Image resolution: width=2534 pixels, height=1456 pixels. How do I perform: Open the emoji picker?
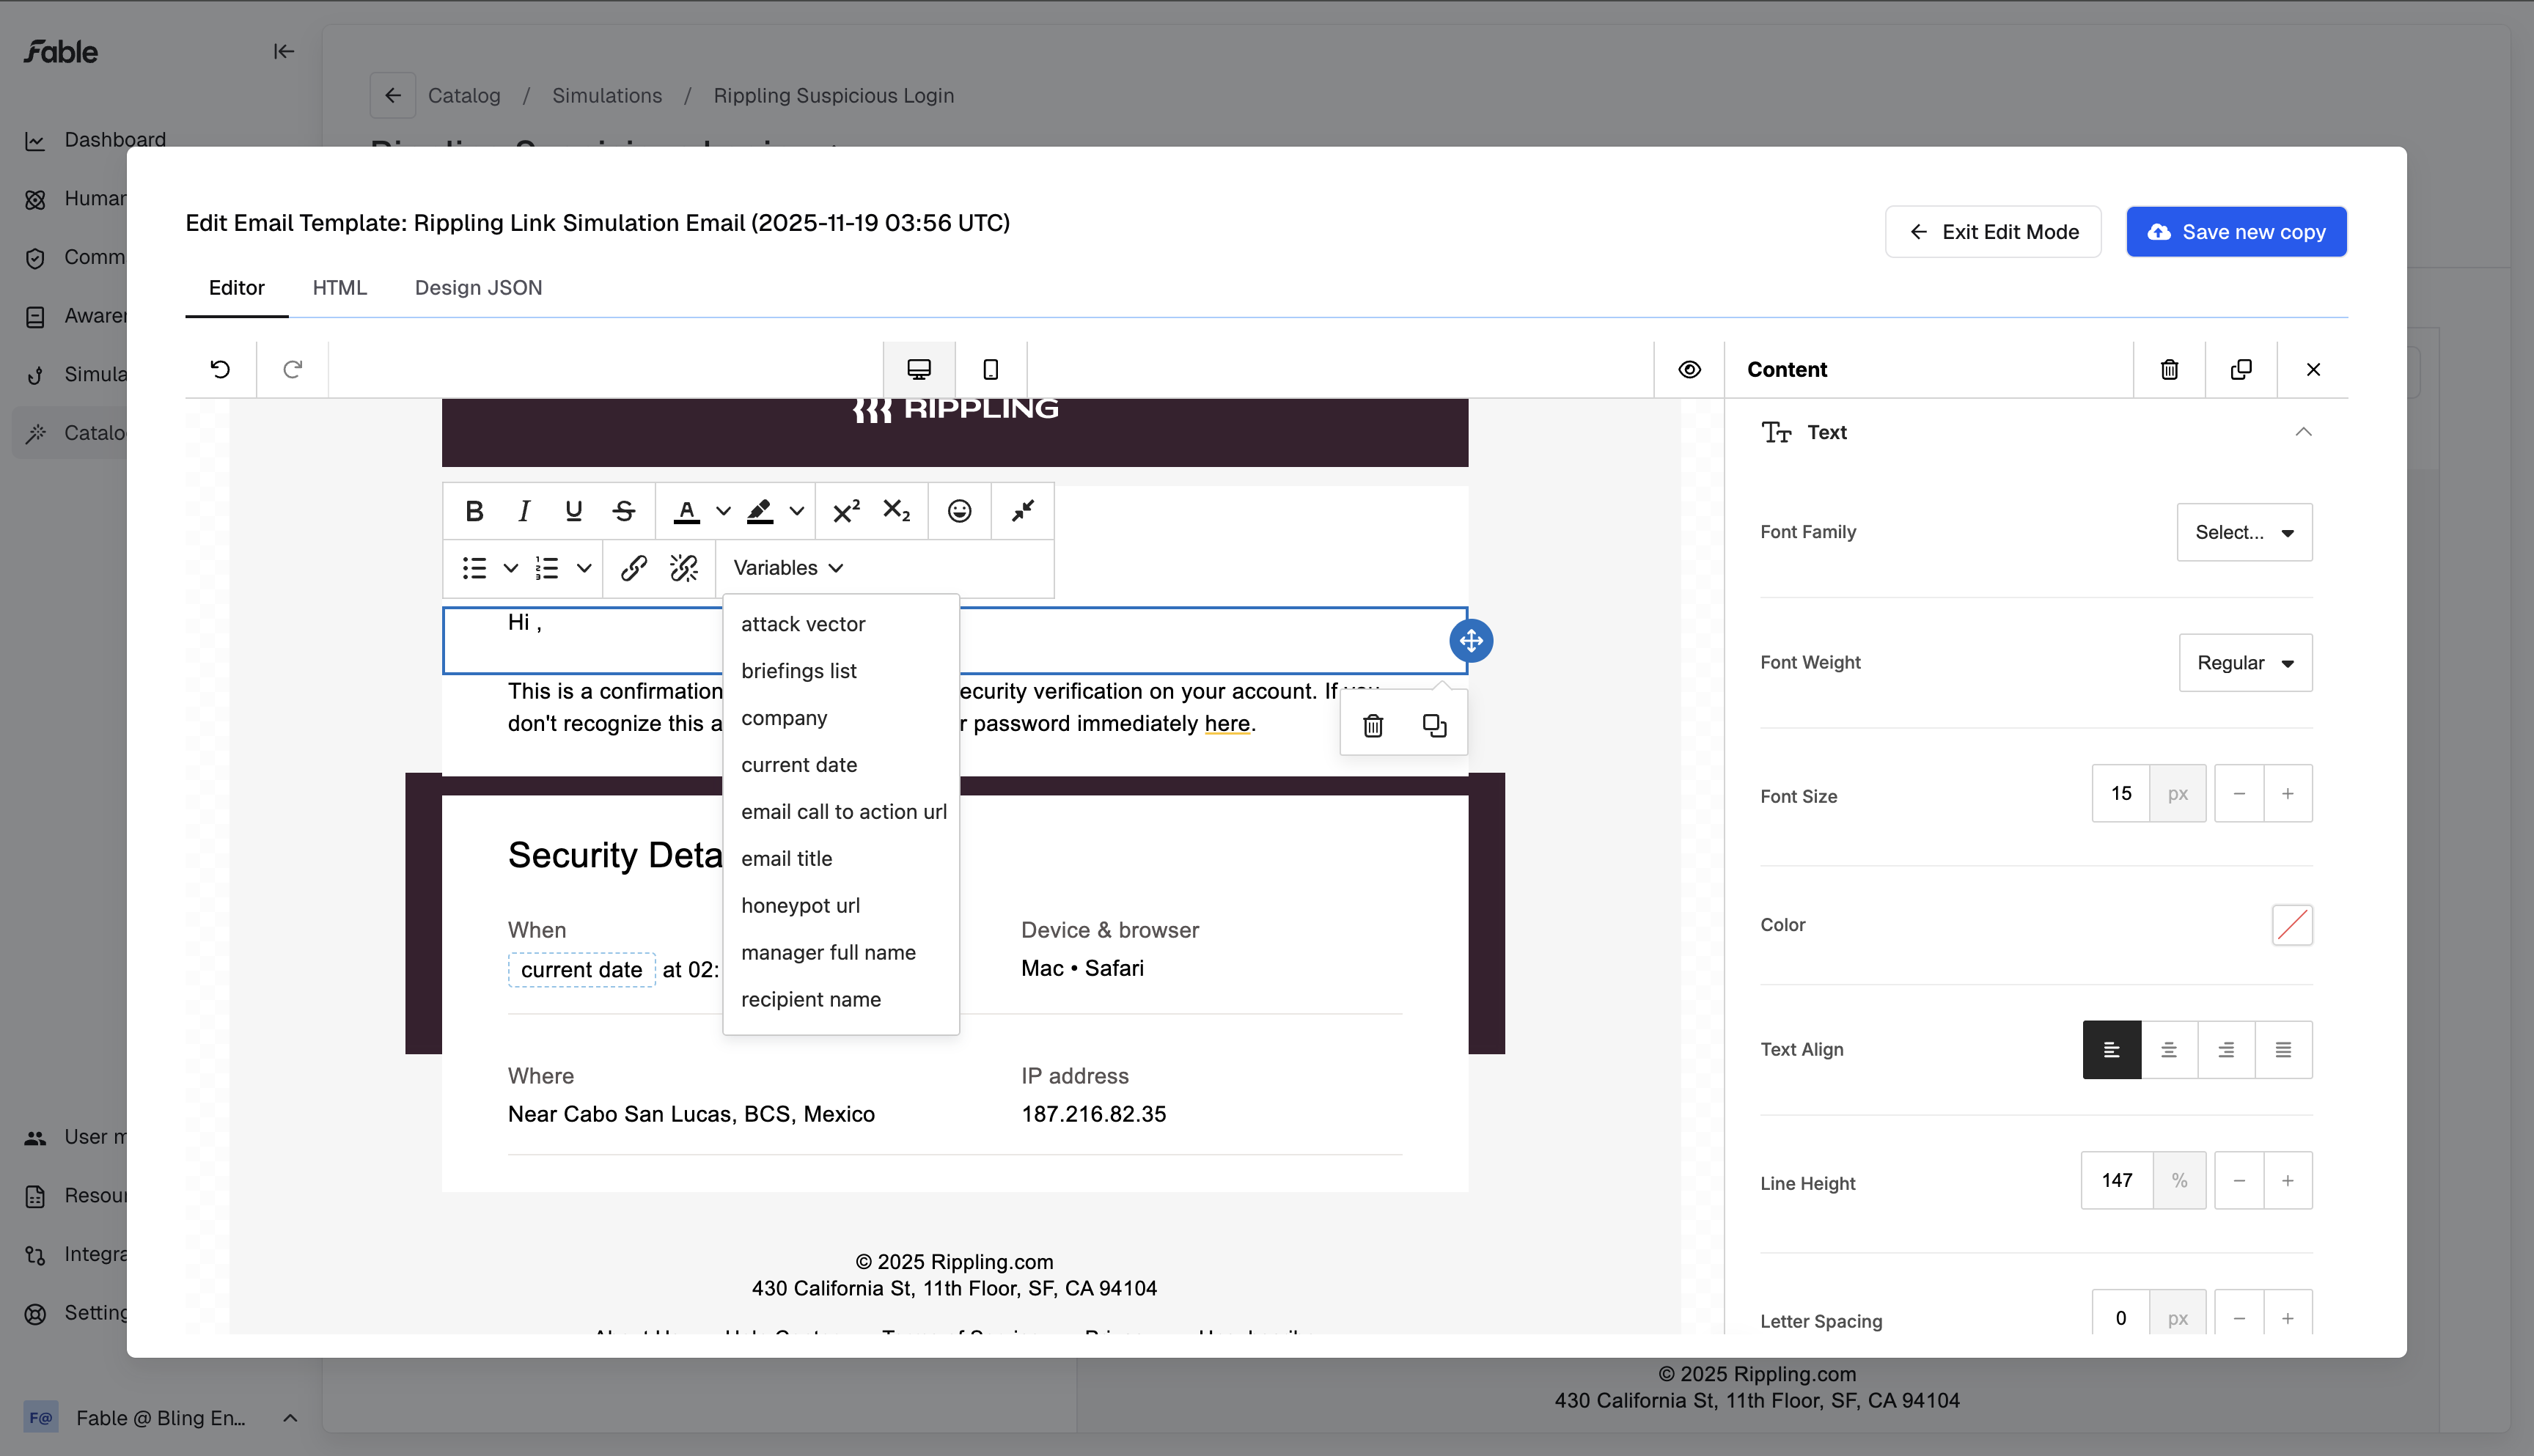pyautogui.click(x=959, y=511)
